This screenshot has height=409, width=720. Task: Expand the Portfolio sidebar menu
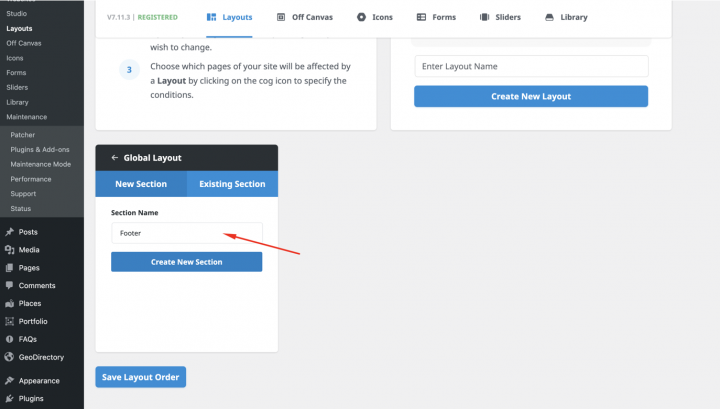(x=32, y=321)
